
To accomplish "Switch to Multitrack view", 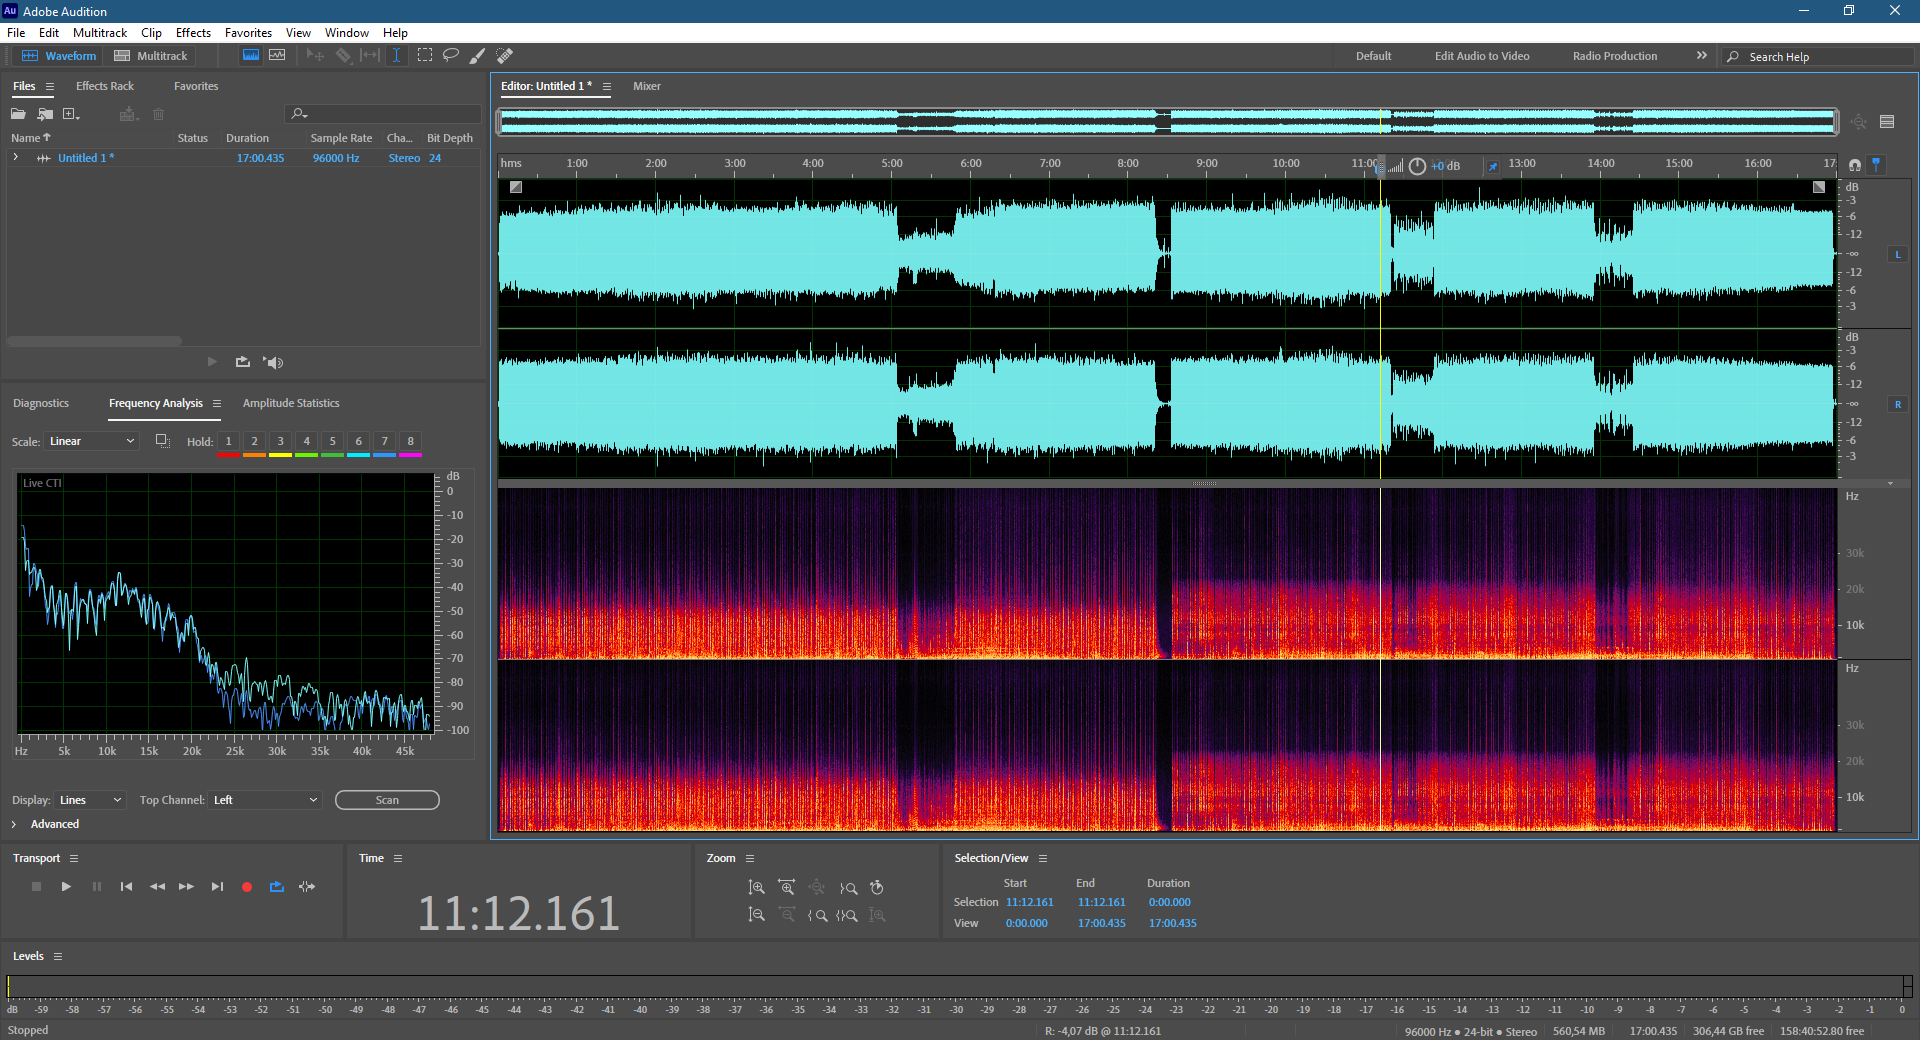I will pos(151,56).
